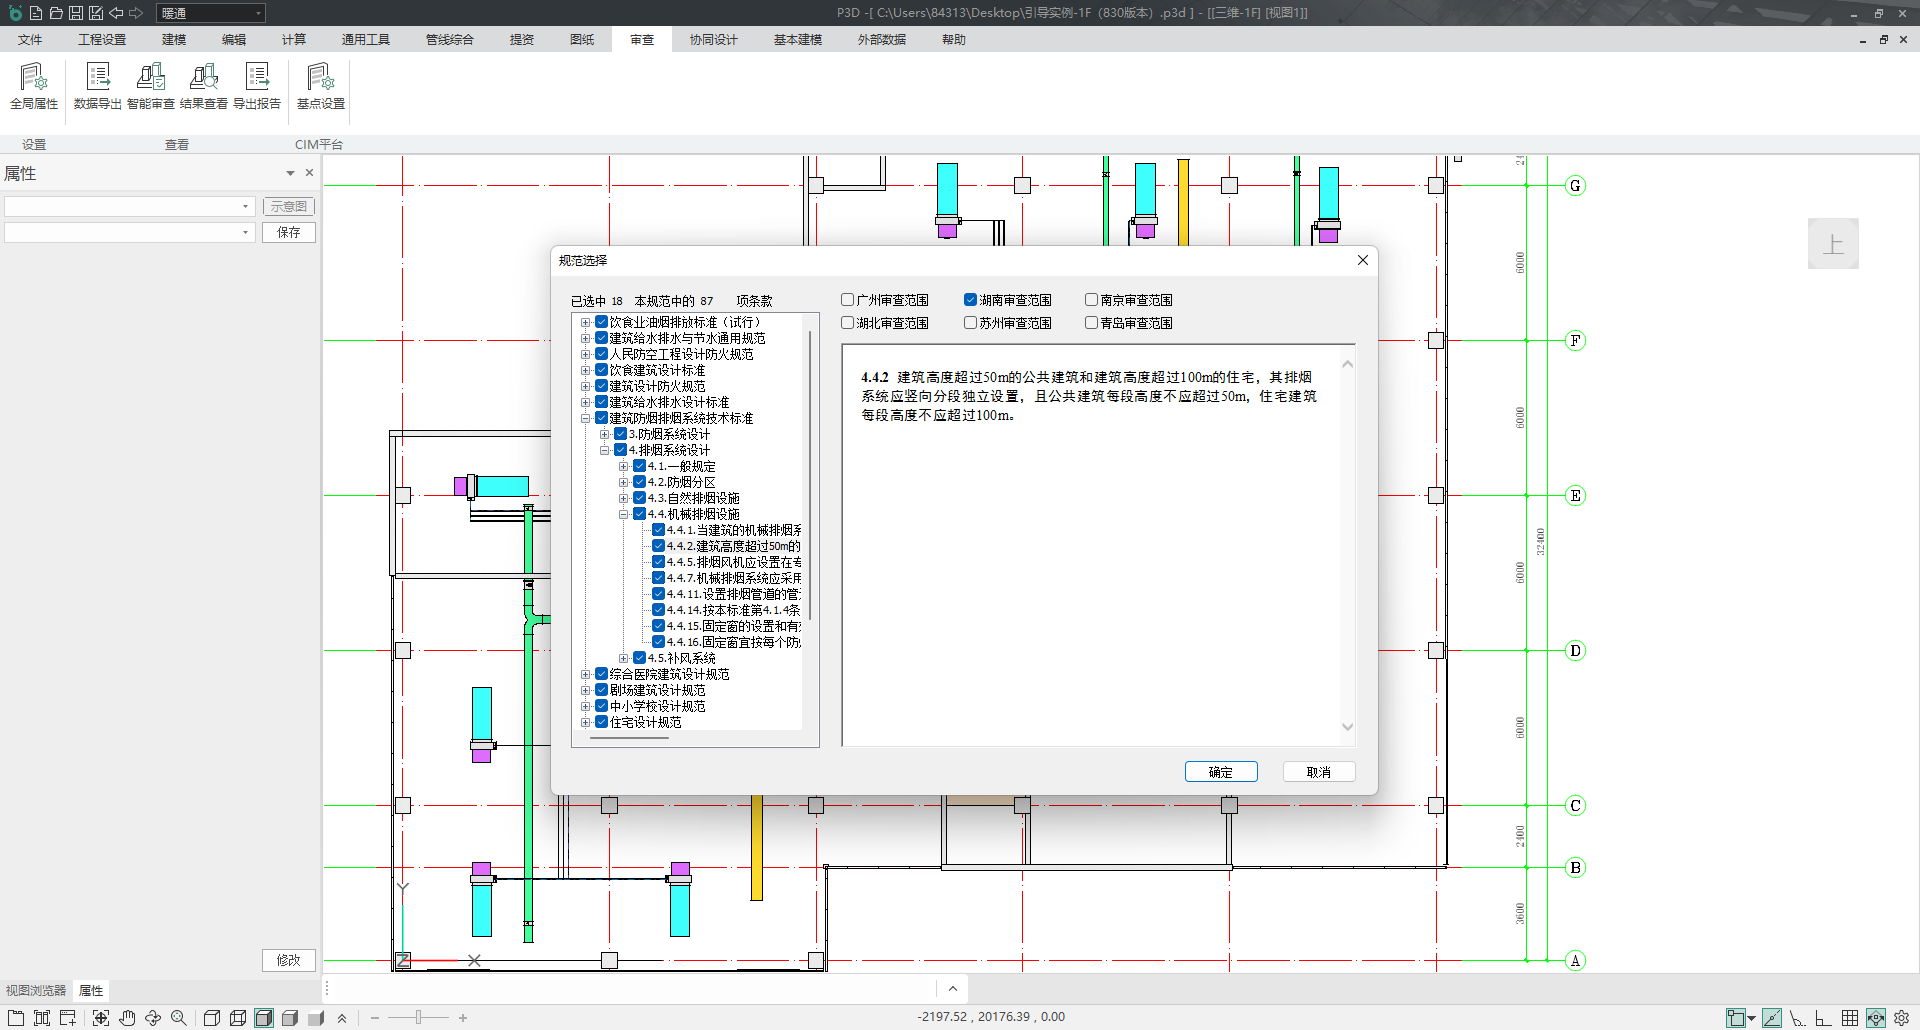Screen dimensions: 1920x1030
Task: Switch to the 管线综合 menu tab
Action: click(x=449, y=40)
